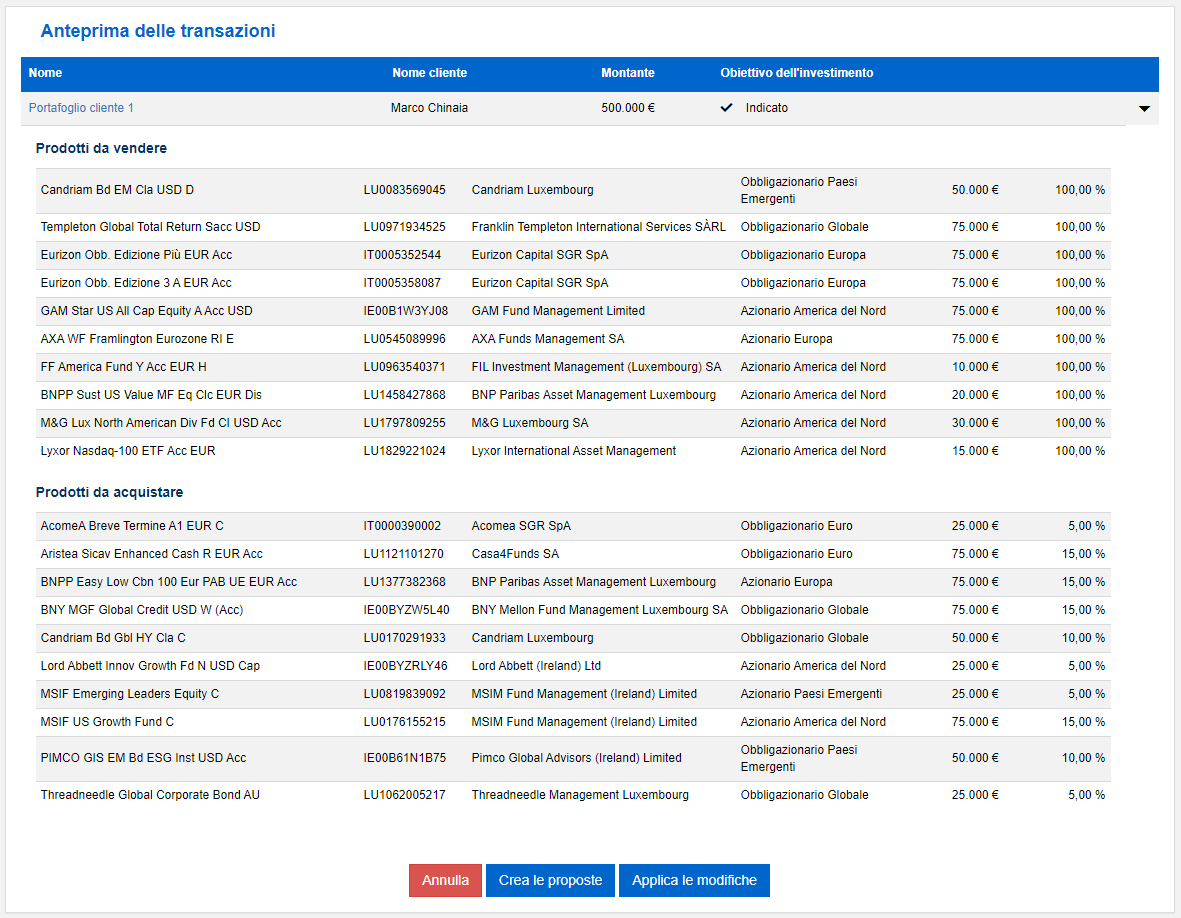Image resolution: width=1181 pixels, height=918 pixels.
Task: Click Obiettivo dell'investimento column header
Action: (x=796, y=73)
